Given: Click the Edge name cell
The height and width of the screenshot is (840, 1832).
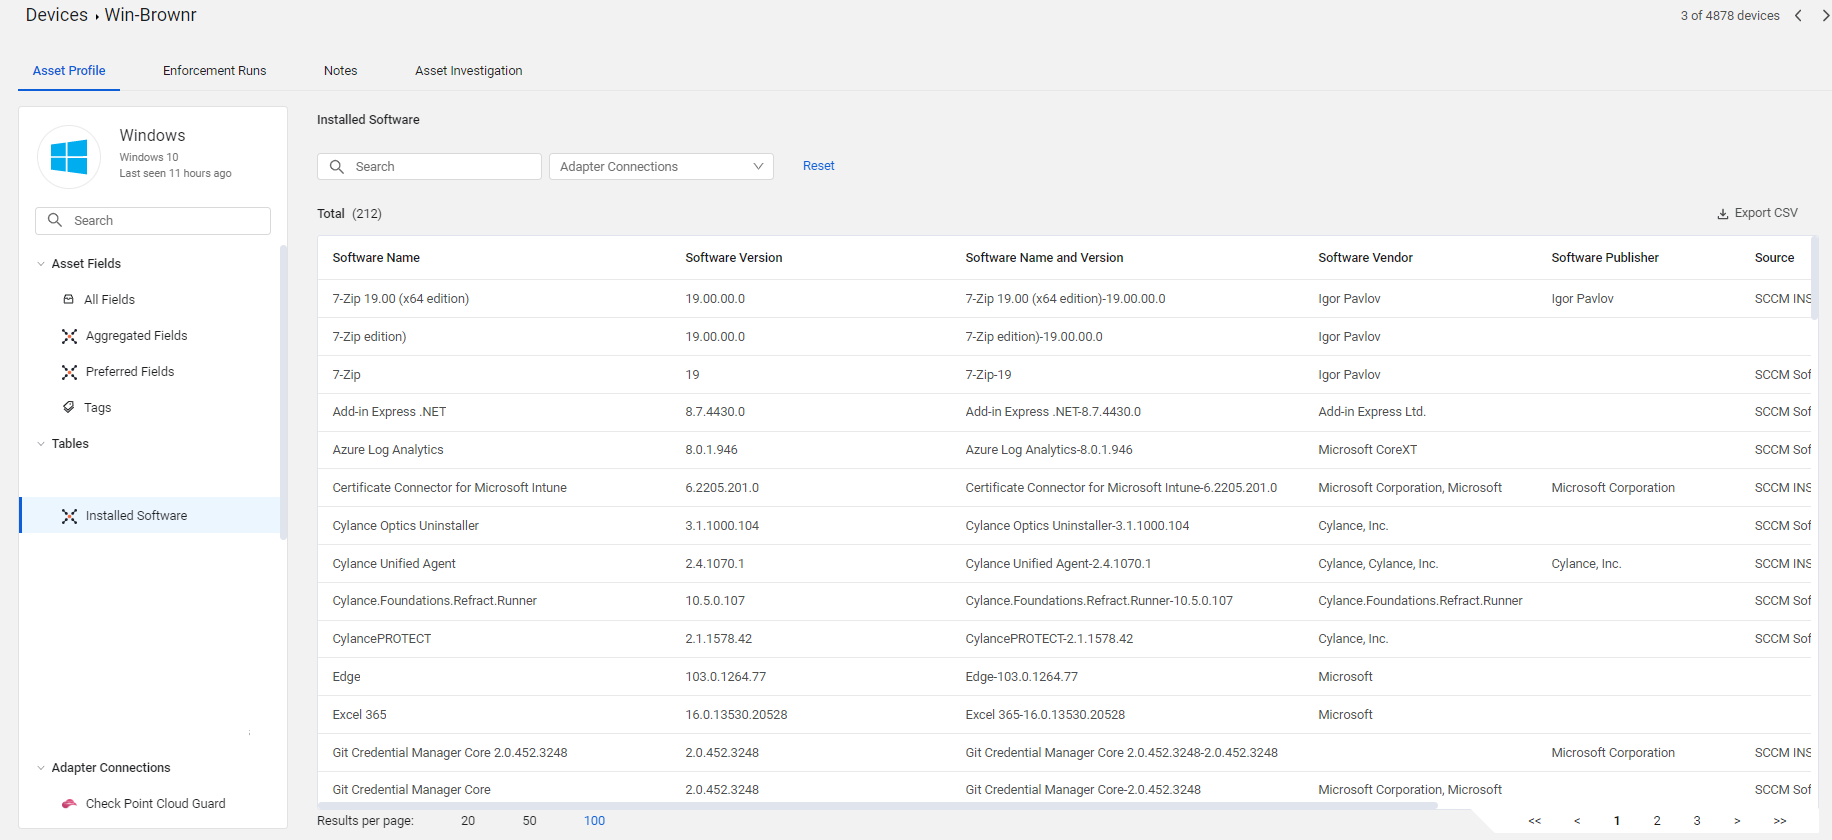Looking at the screenshot, I should point(346,677).
